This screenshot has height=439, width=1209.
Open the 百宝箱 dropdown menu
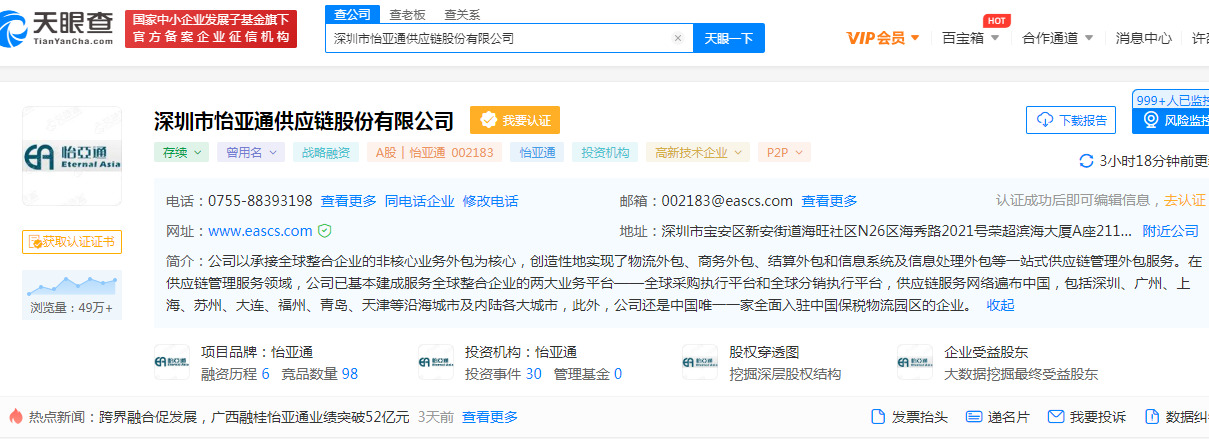pos(971,38)
